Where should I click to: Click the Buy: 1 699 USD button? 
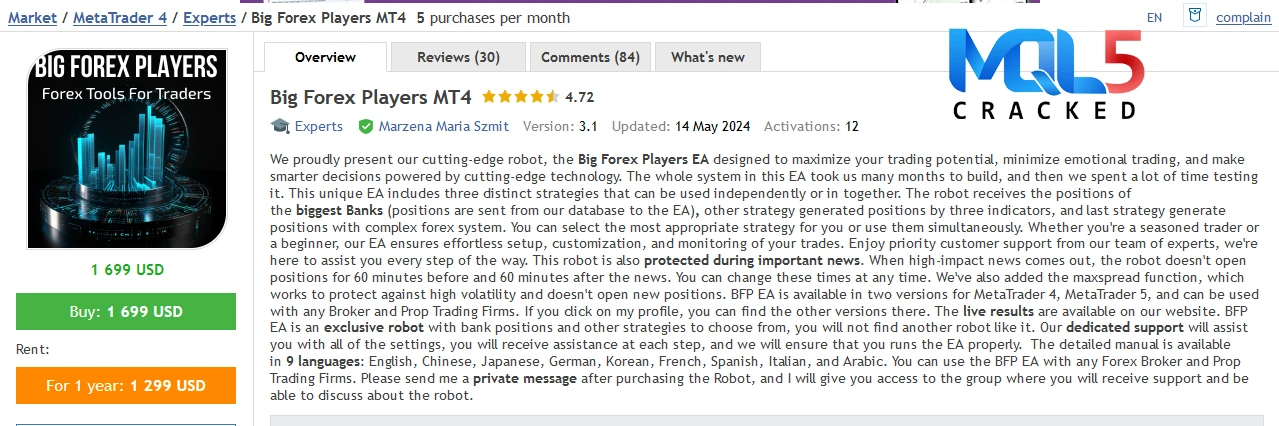126,311
